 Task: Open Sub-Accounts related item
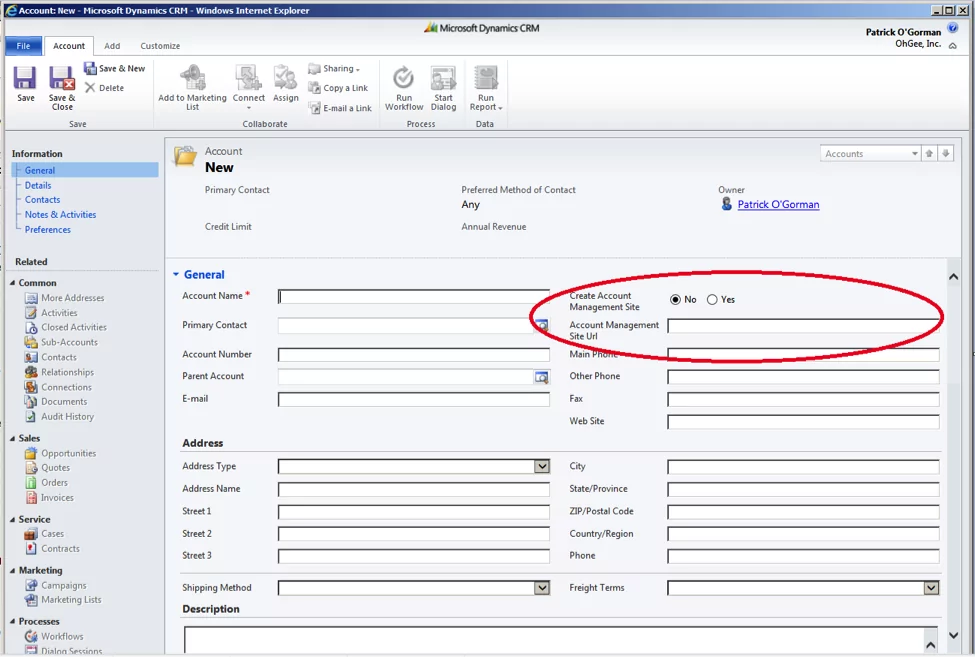pos(62,342)
